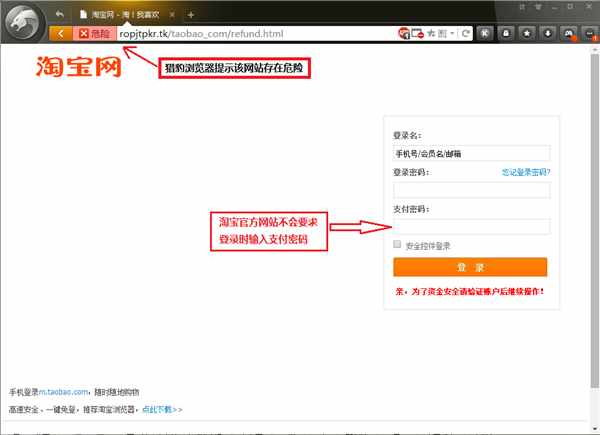Bookmark this page with the star in address bar
This screenshot has width=600, height=435.
point(431,34)
